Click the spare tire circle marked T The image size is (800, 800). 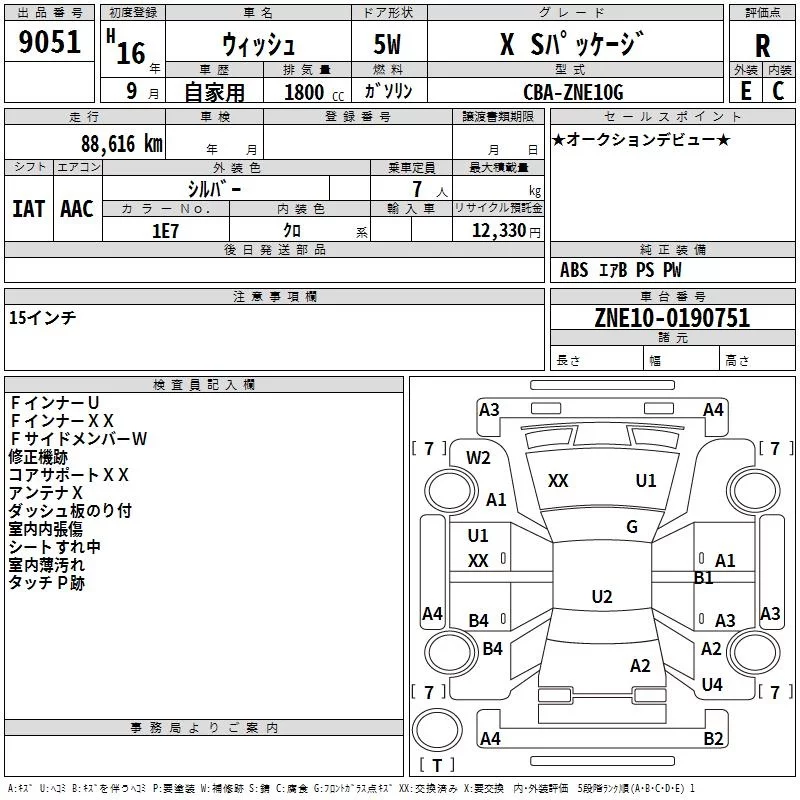click(x=437, y=729)
